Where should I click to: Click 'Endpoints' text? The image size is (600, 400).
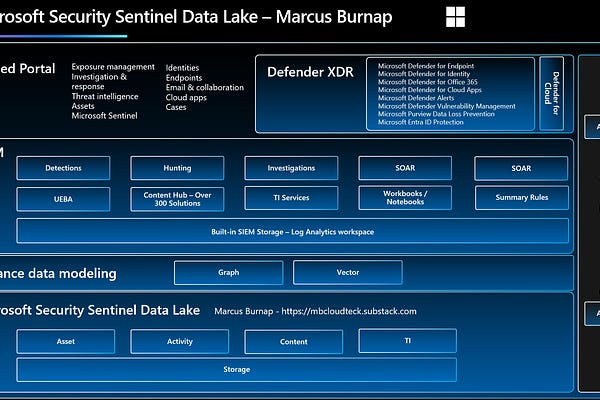tap(184, 78)
